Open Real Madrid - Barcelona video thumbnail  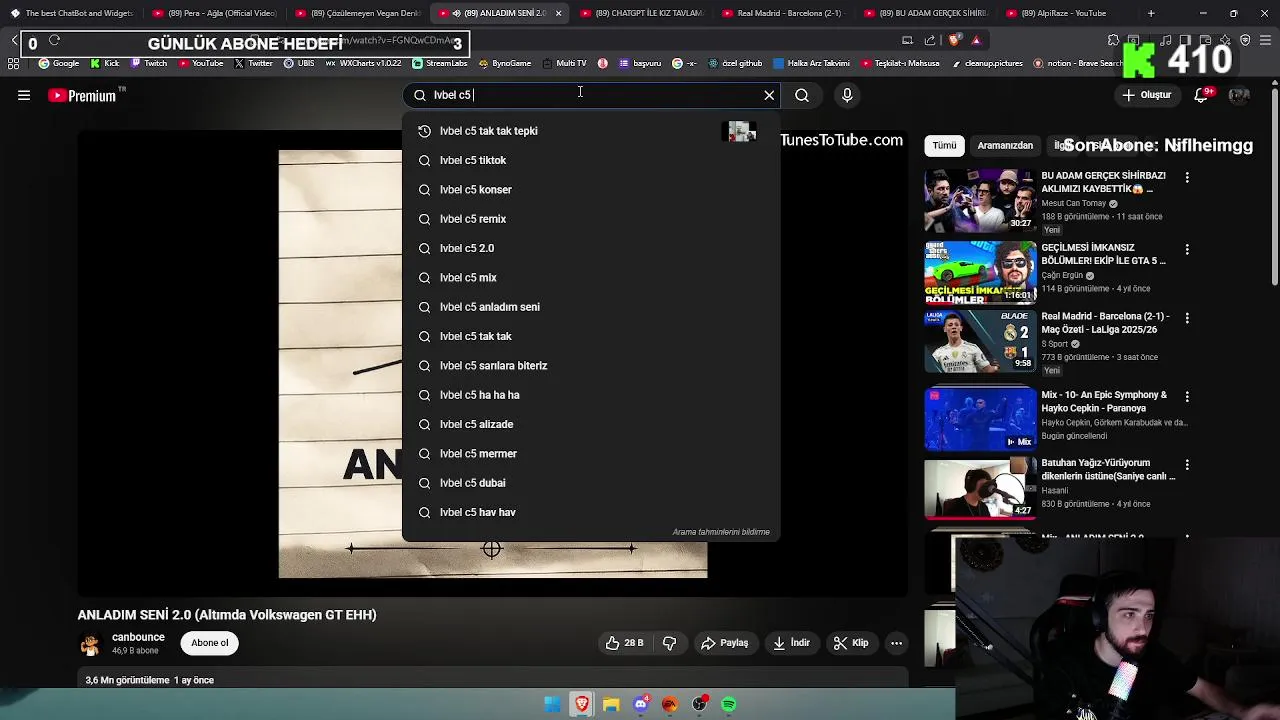[x=980, y=341]
